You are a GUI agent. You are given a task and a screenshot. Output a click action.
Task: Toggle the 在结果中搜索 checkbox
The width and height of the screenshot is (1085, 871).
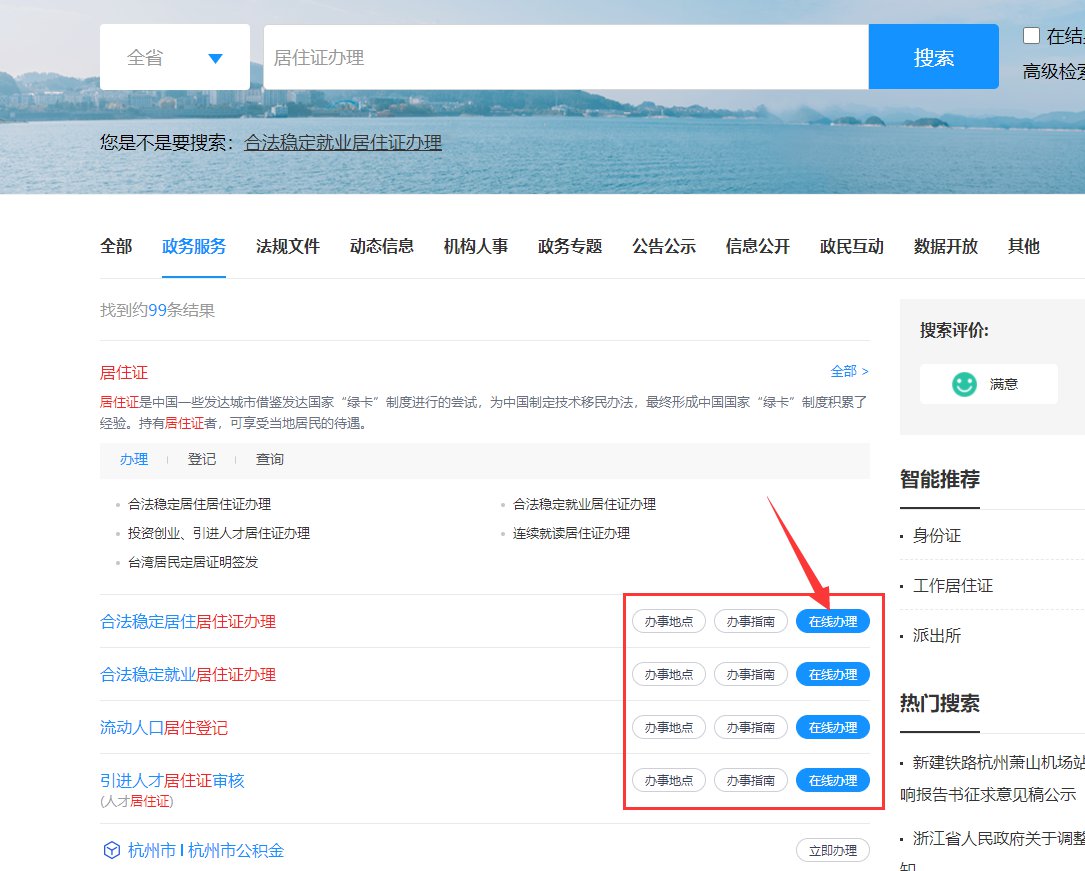(x=1031, y=36)
